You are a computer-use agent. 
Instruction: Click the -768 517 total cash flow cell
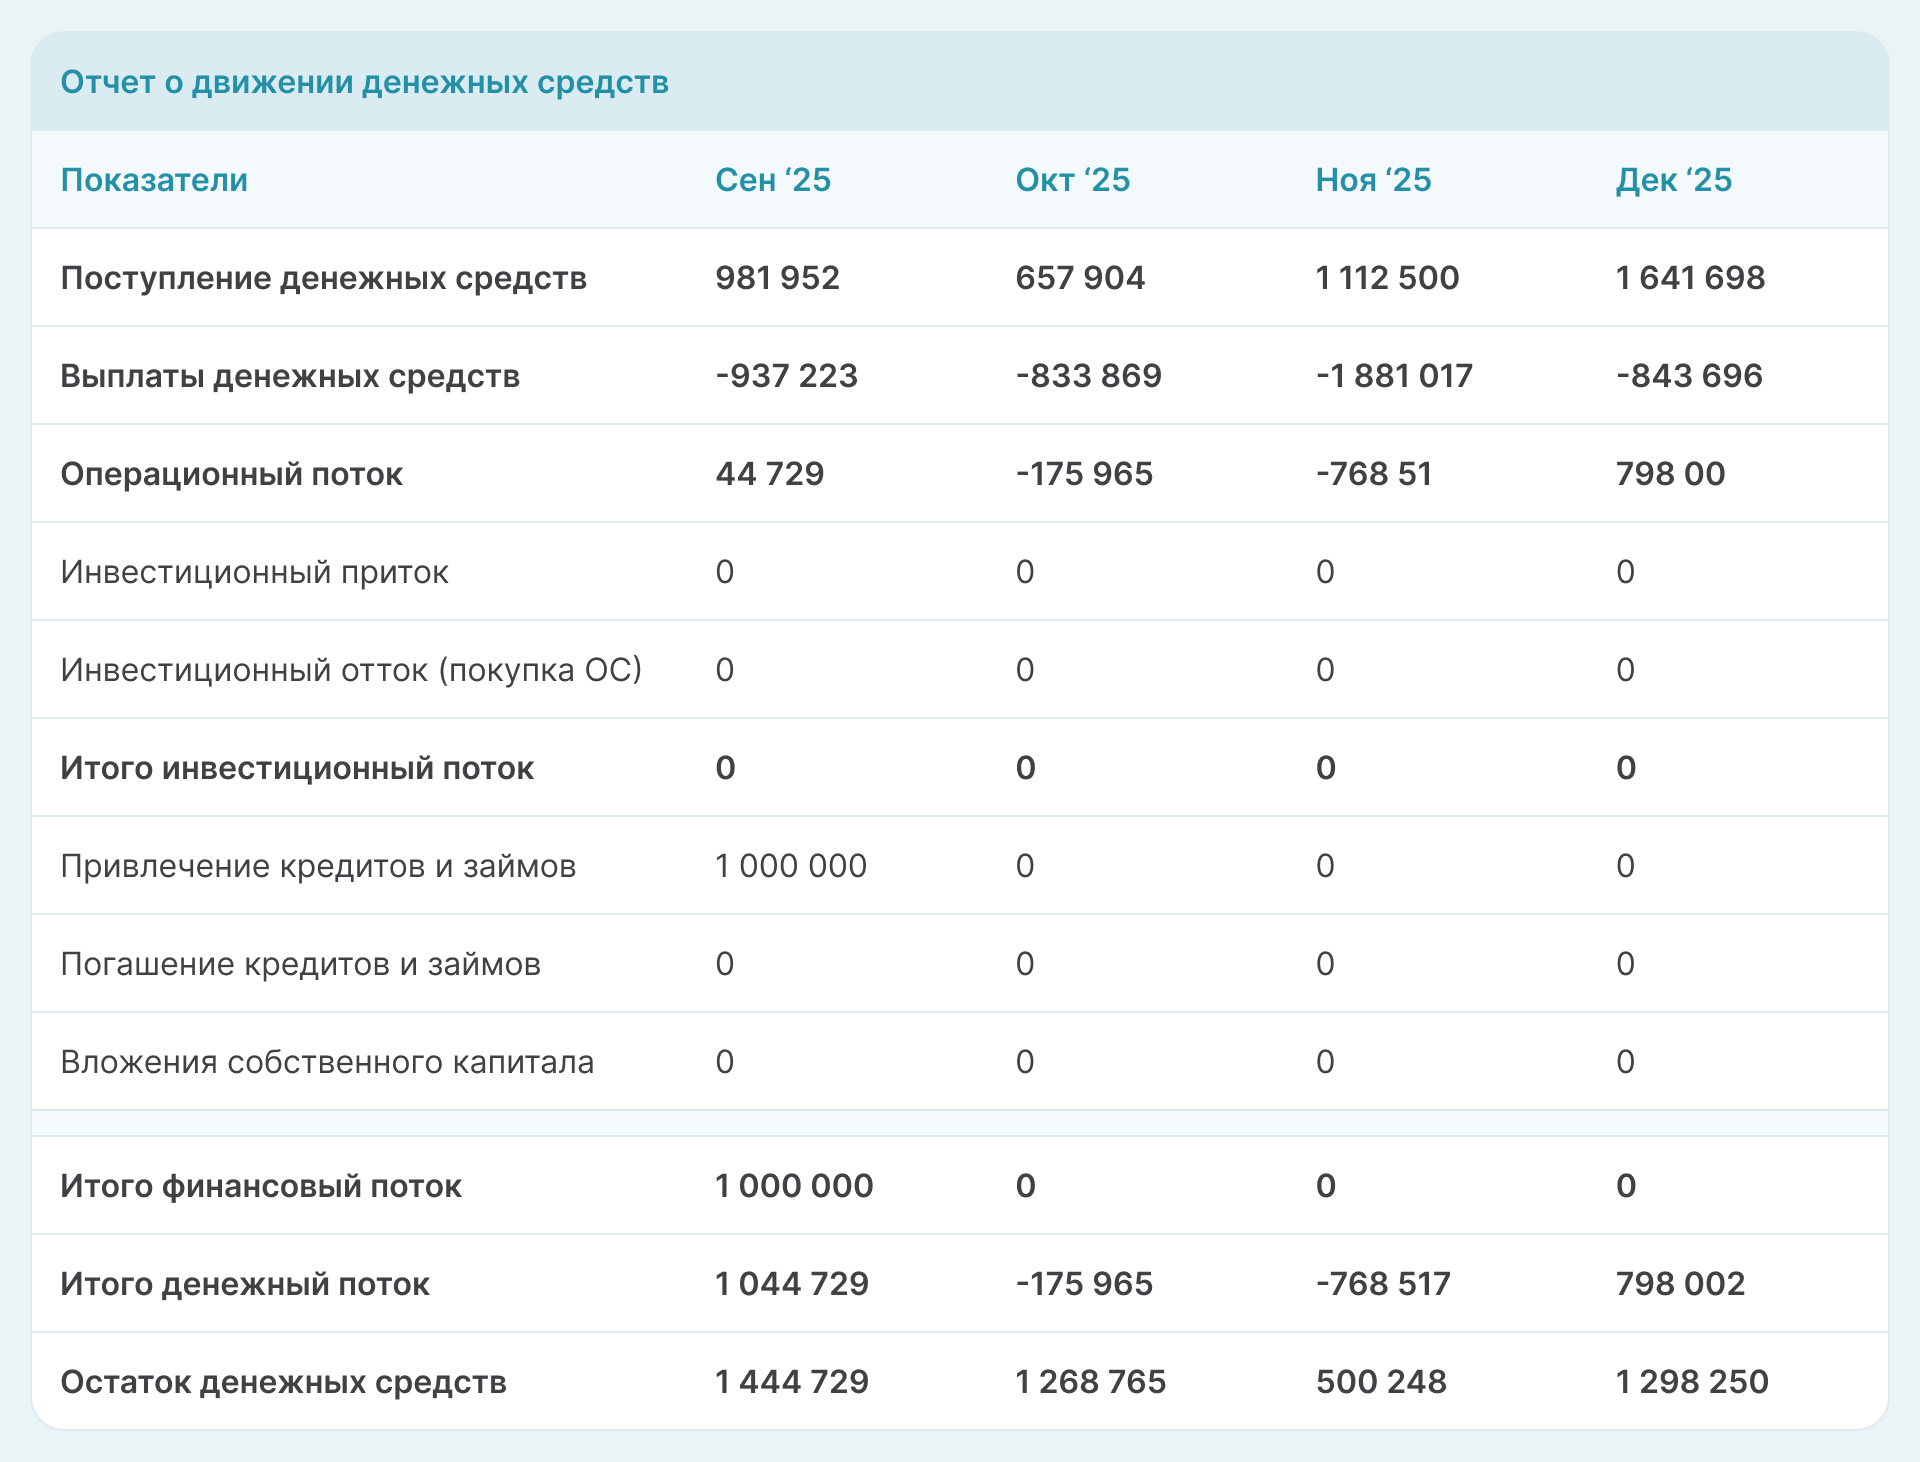(1382, 1284)
